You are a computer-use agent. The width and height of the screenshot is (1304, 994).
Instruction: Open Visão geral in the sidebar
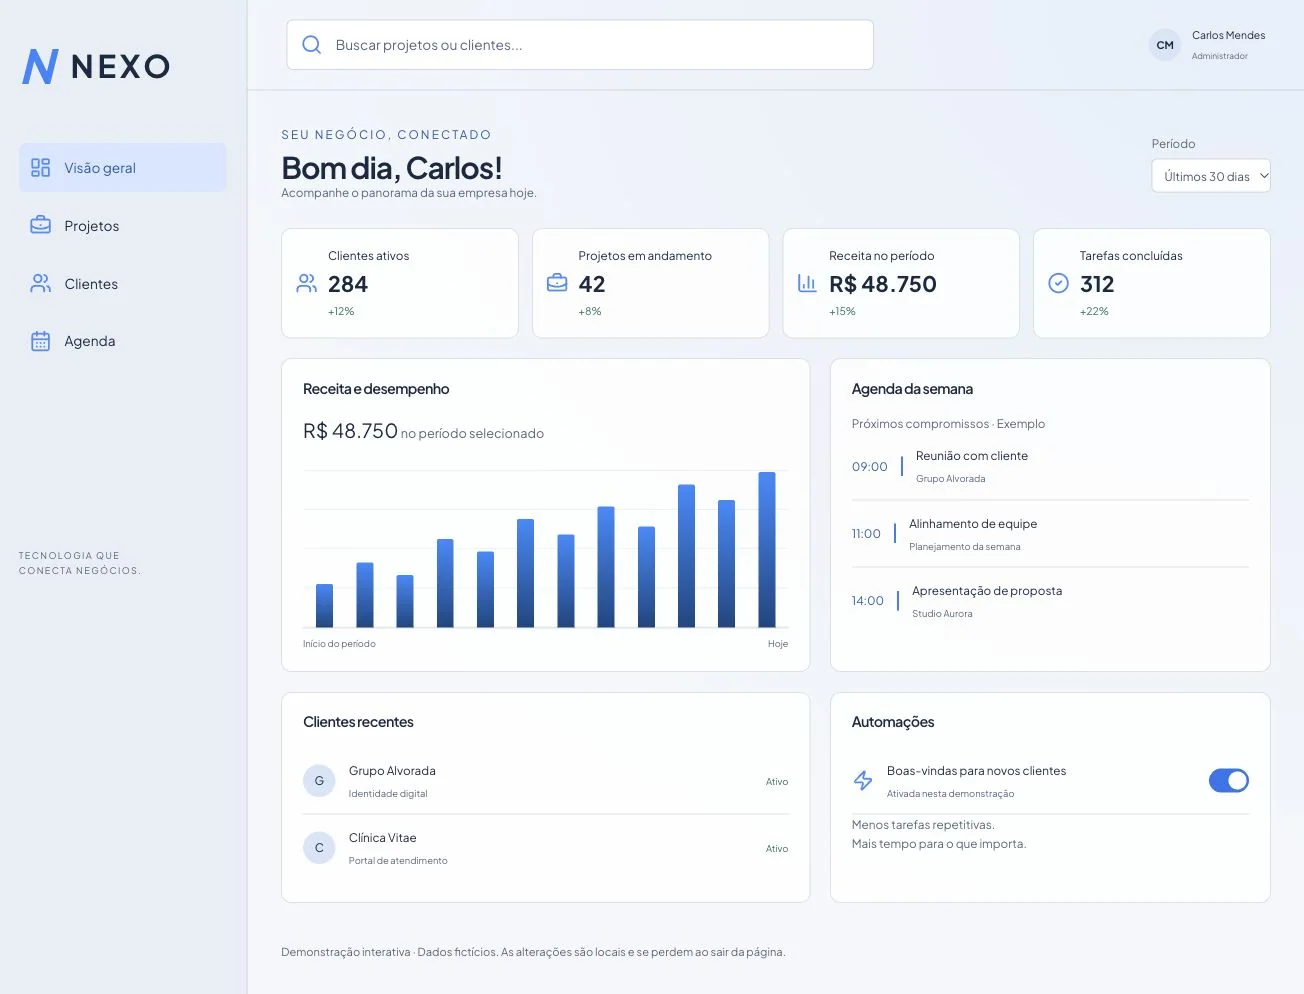click(123, 168)
